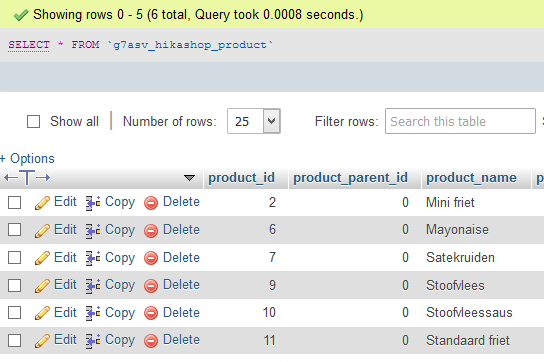Click the pencil Edit icon for Stoofvlees
The height and width of the screenshot is (362, 544).
tap(42, 286)
